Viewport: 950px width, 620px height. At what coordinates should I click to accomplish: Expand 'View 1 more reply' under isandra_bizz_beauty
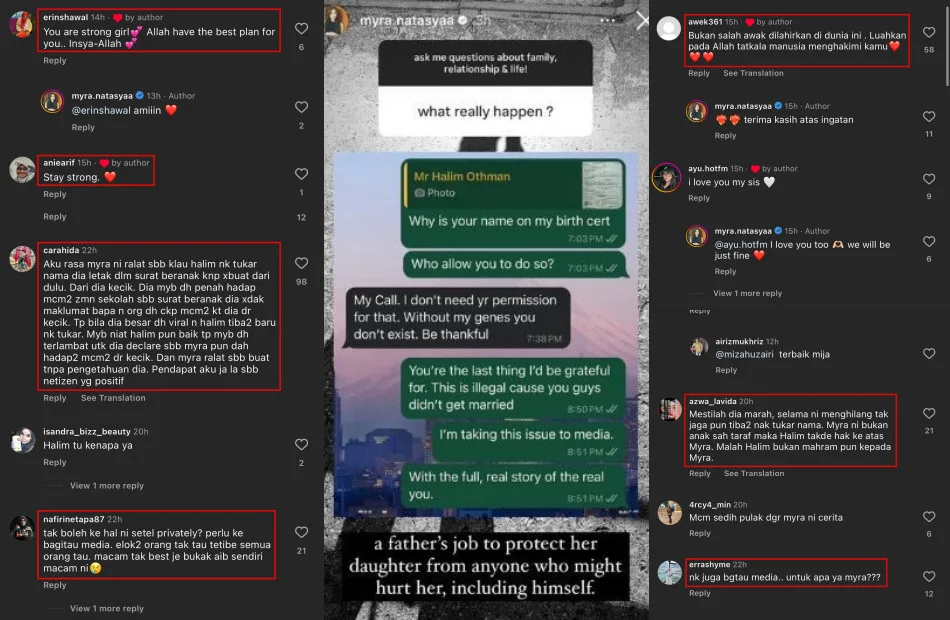pos(107,485)
